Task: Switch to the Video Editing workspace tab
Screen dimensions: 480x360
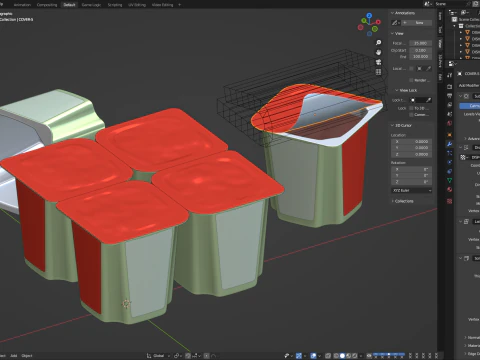Action: pos(162,5)
